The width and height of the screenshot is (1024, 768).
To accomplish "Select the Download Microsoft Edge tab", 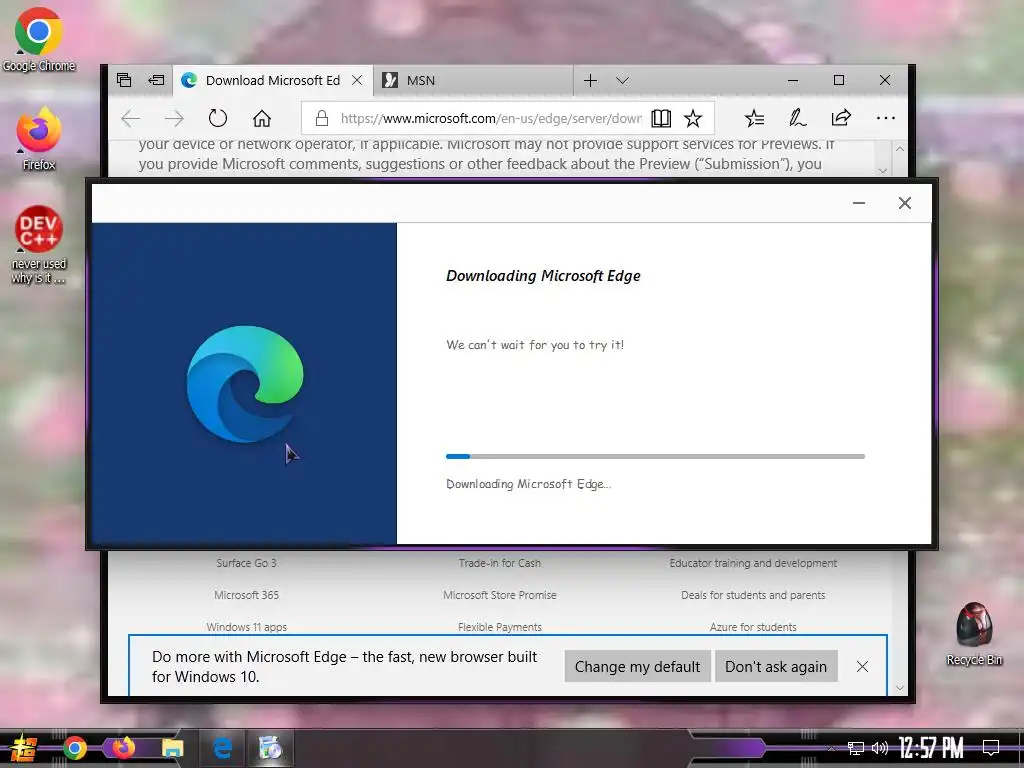I will pyautogui.click(x=273, y=80).
